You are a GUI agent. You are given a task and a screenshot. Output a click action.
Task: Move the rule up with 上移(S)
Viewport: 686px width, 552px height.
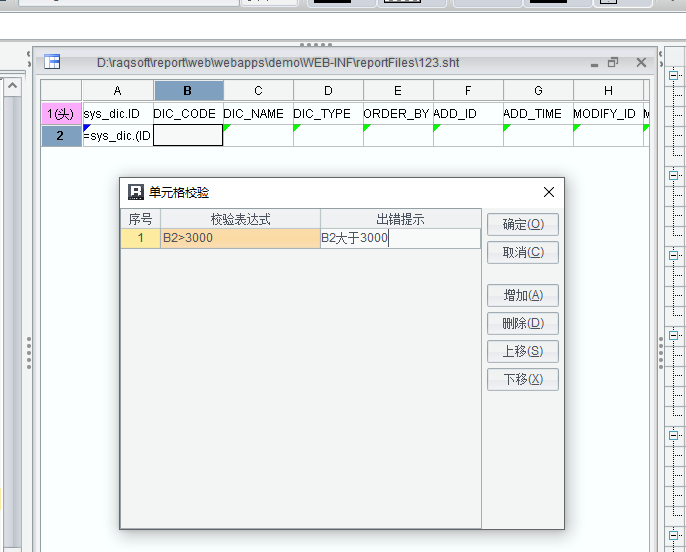[x=523, y=351]
